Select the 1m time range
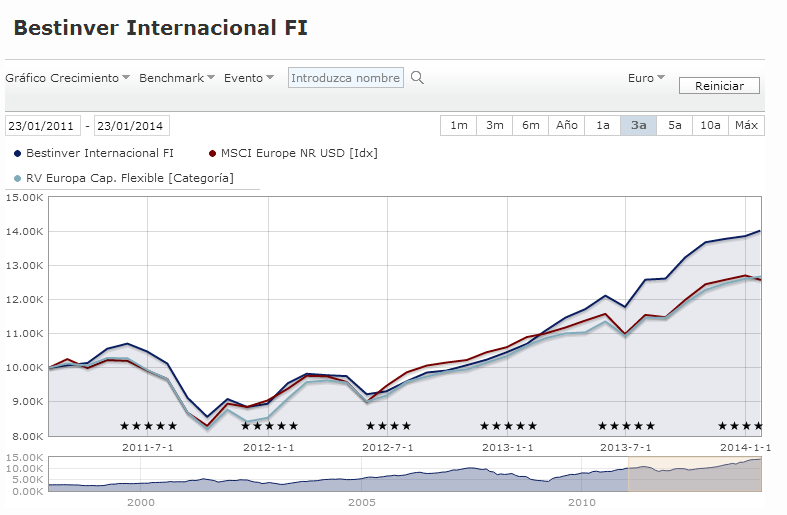The width and height of the screenshot is (787, 515). tap(458, 125)
